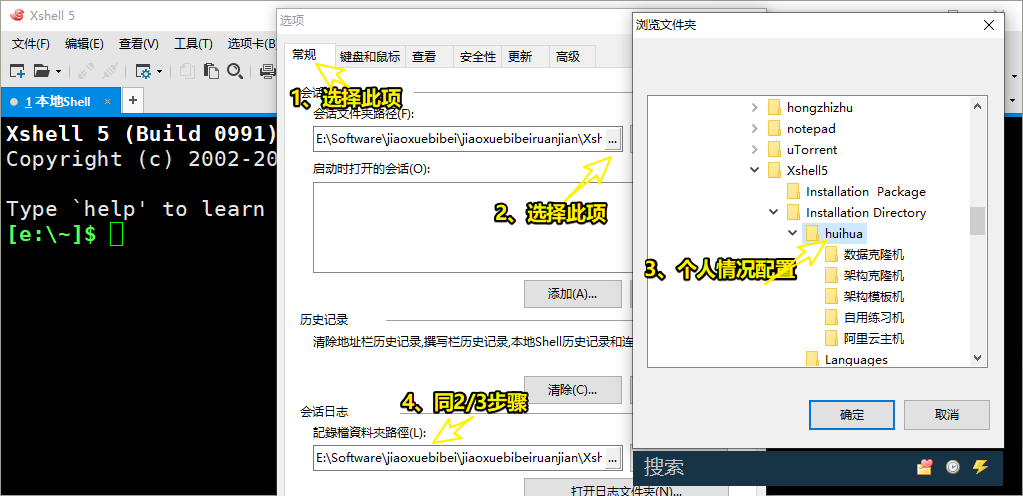Click the 搜索 search bar

point(817,467)
